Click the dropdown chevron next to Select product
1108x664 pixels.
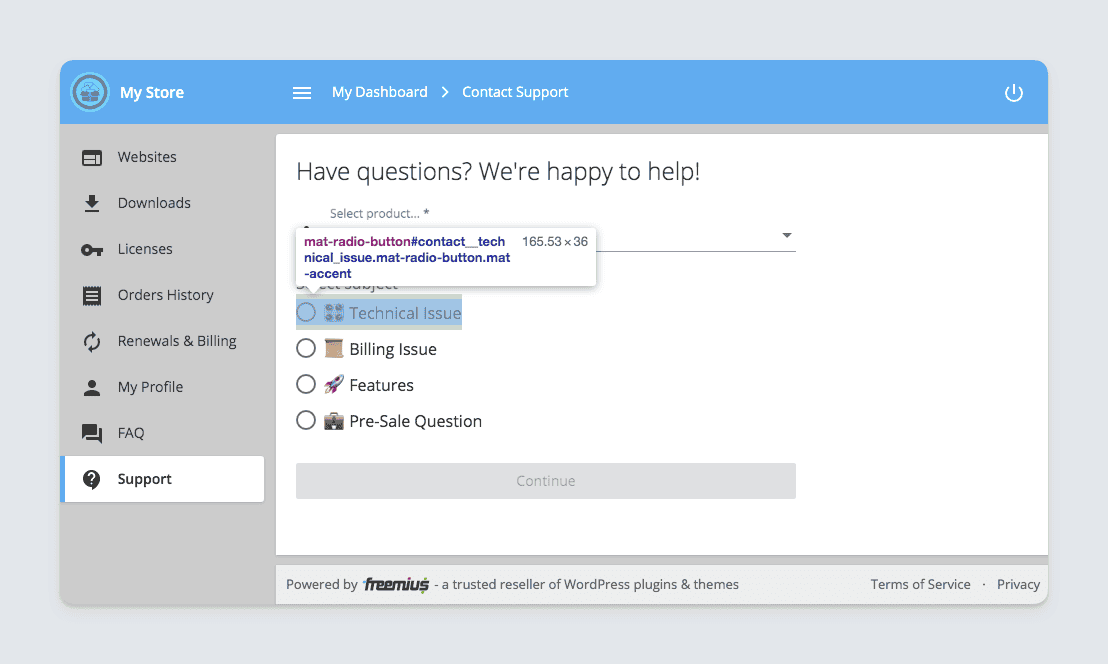tap(787, 235)
